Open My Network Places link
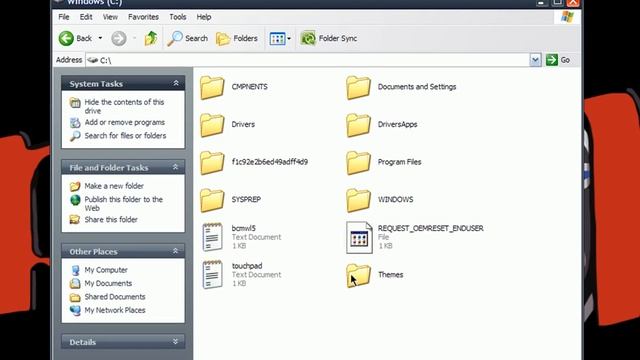 (x=115, y=310)
